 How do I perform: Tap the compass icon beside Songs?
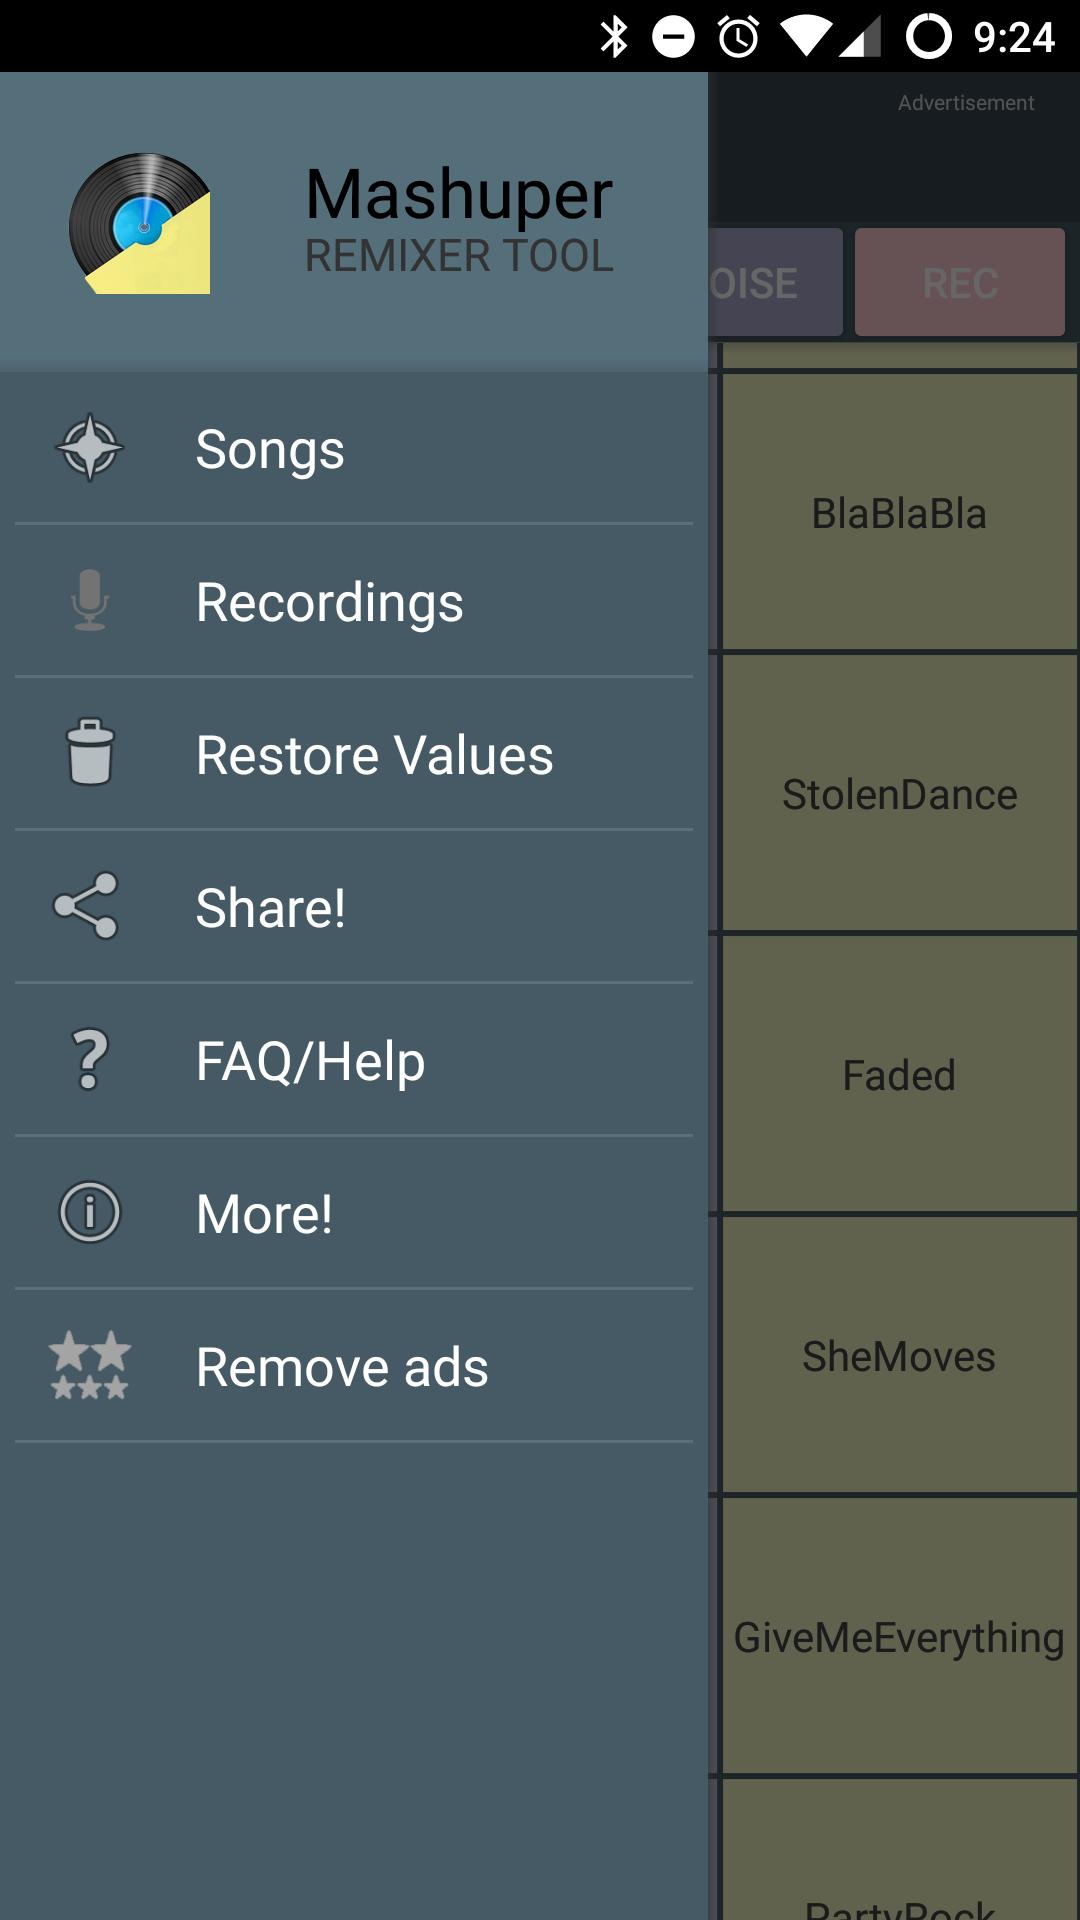click(x=90, y=447)
